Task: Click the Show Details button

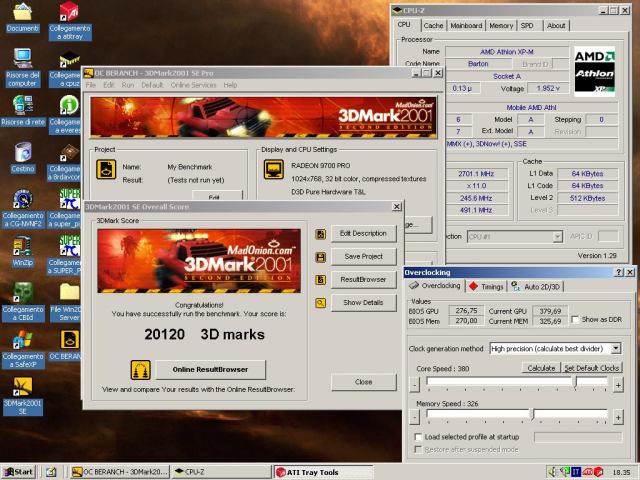Action: pos(363,303)
